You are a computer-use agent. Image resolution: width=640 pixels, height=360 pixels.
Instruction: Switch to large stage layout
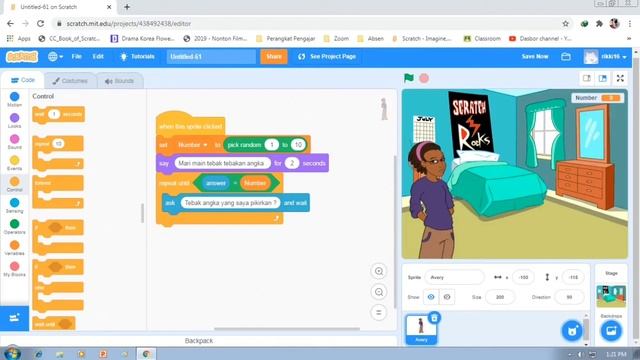click(x=602, y=78)
